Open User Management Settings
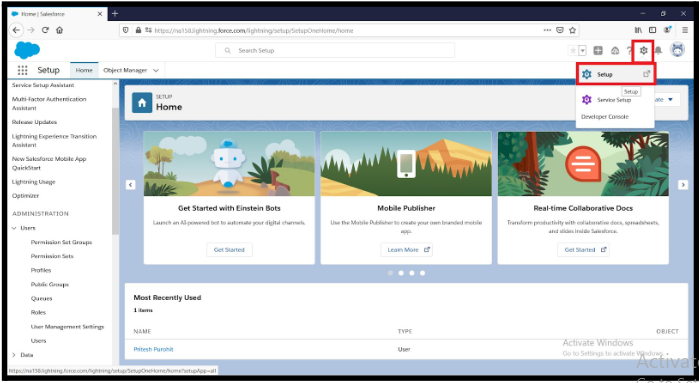The height and width of the screenshot is (383, 699). (67, 327)
